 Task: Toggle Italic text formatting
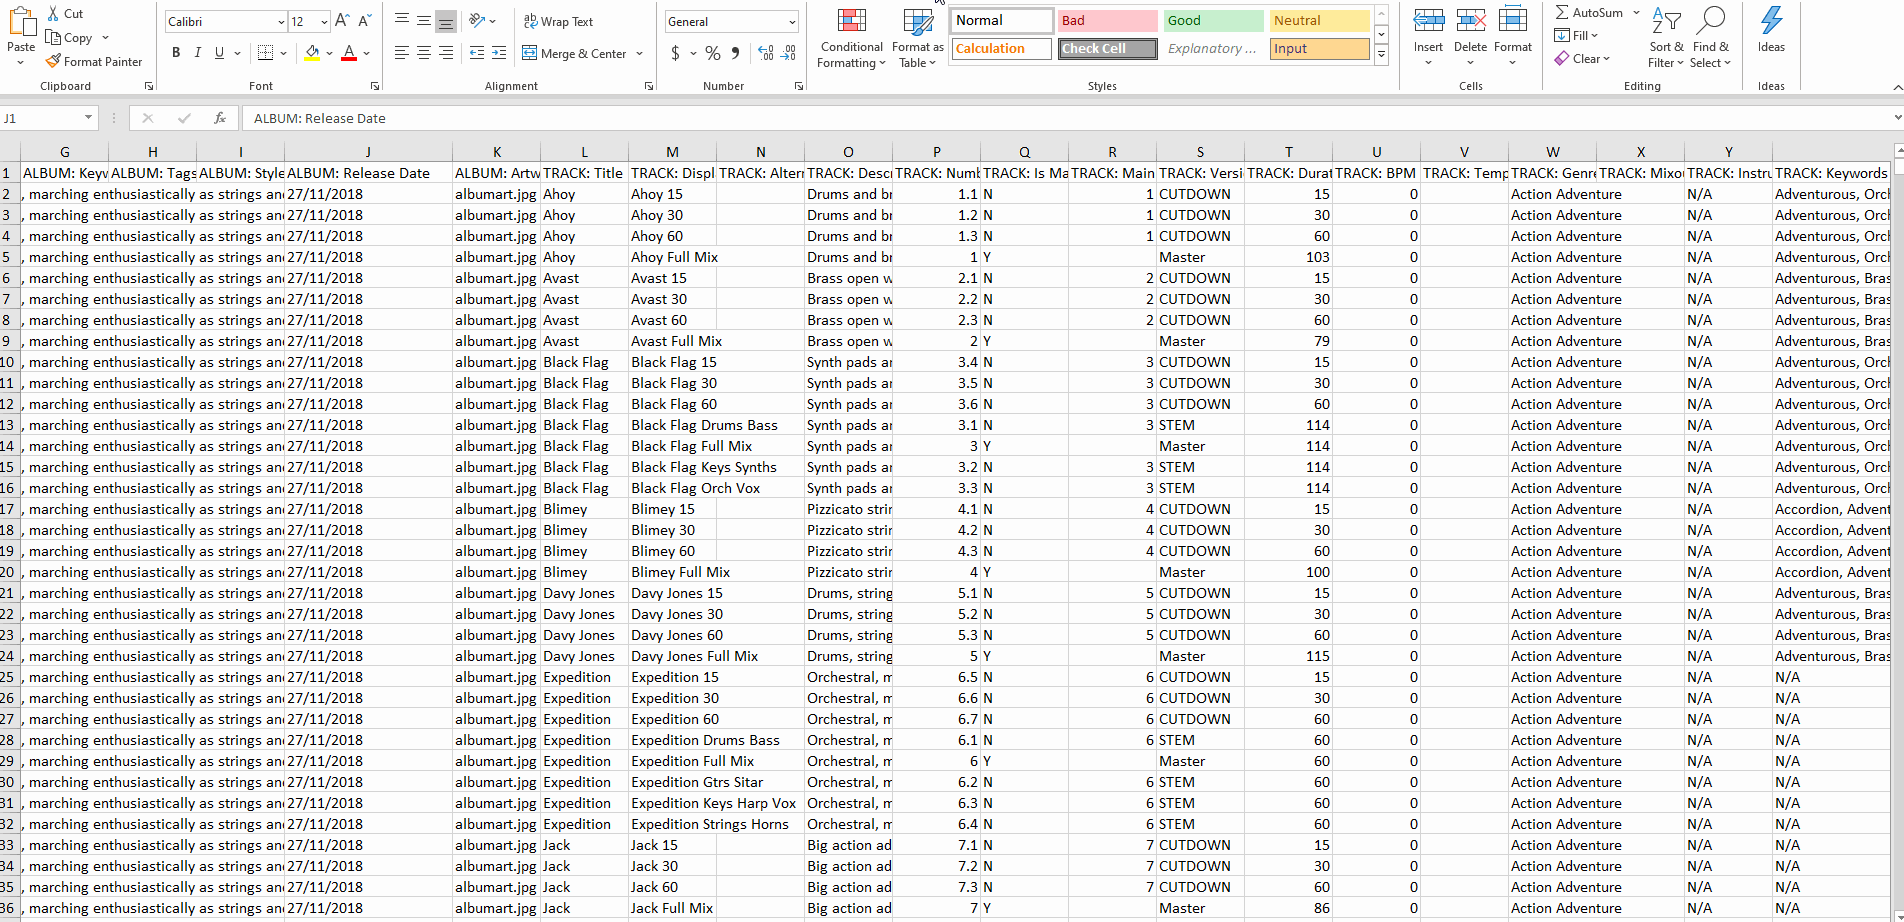pos(198,53)
